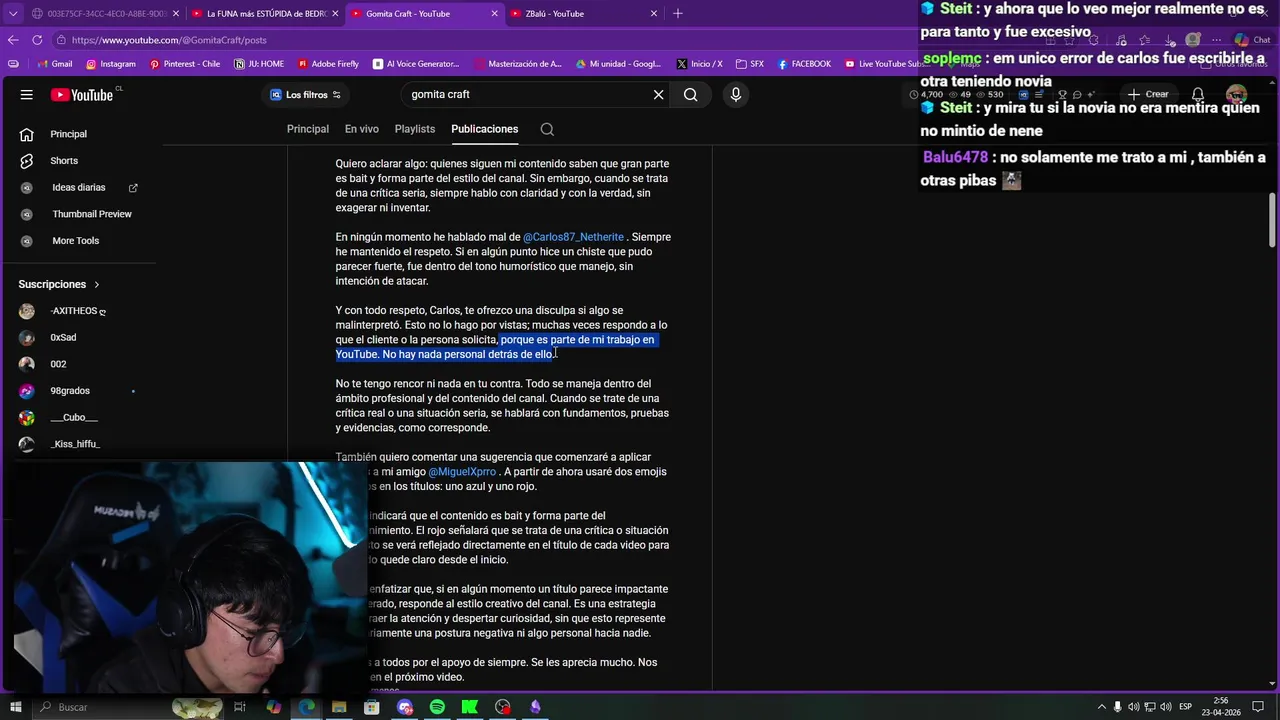The image size is (1280, 720).
Task: Open @Carlos87_Netherite mention link
Action: click(x=573, y=237)
